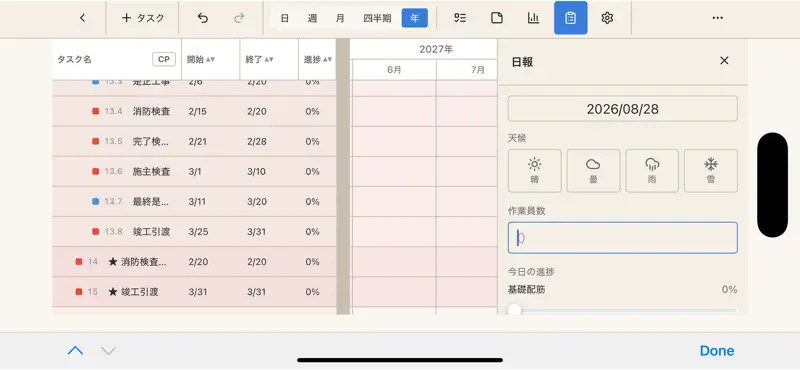The width and height of the screenshot is (800, 370).
Task: Open the date field 2026/08/28
Action: [622, 109]
